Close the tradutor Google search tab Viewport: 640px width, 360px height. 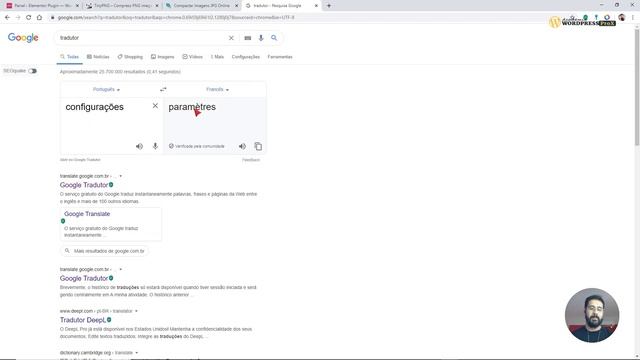pyautogui.click(x=316, y=6)
